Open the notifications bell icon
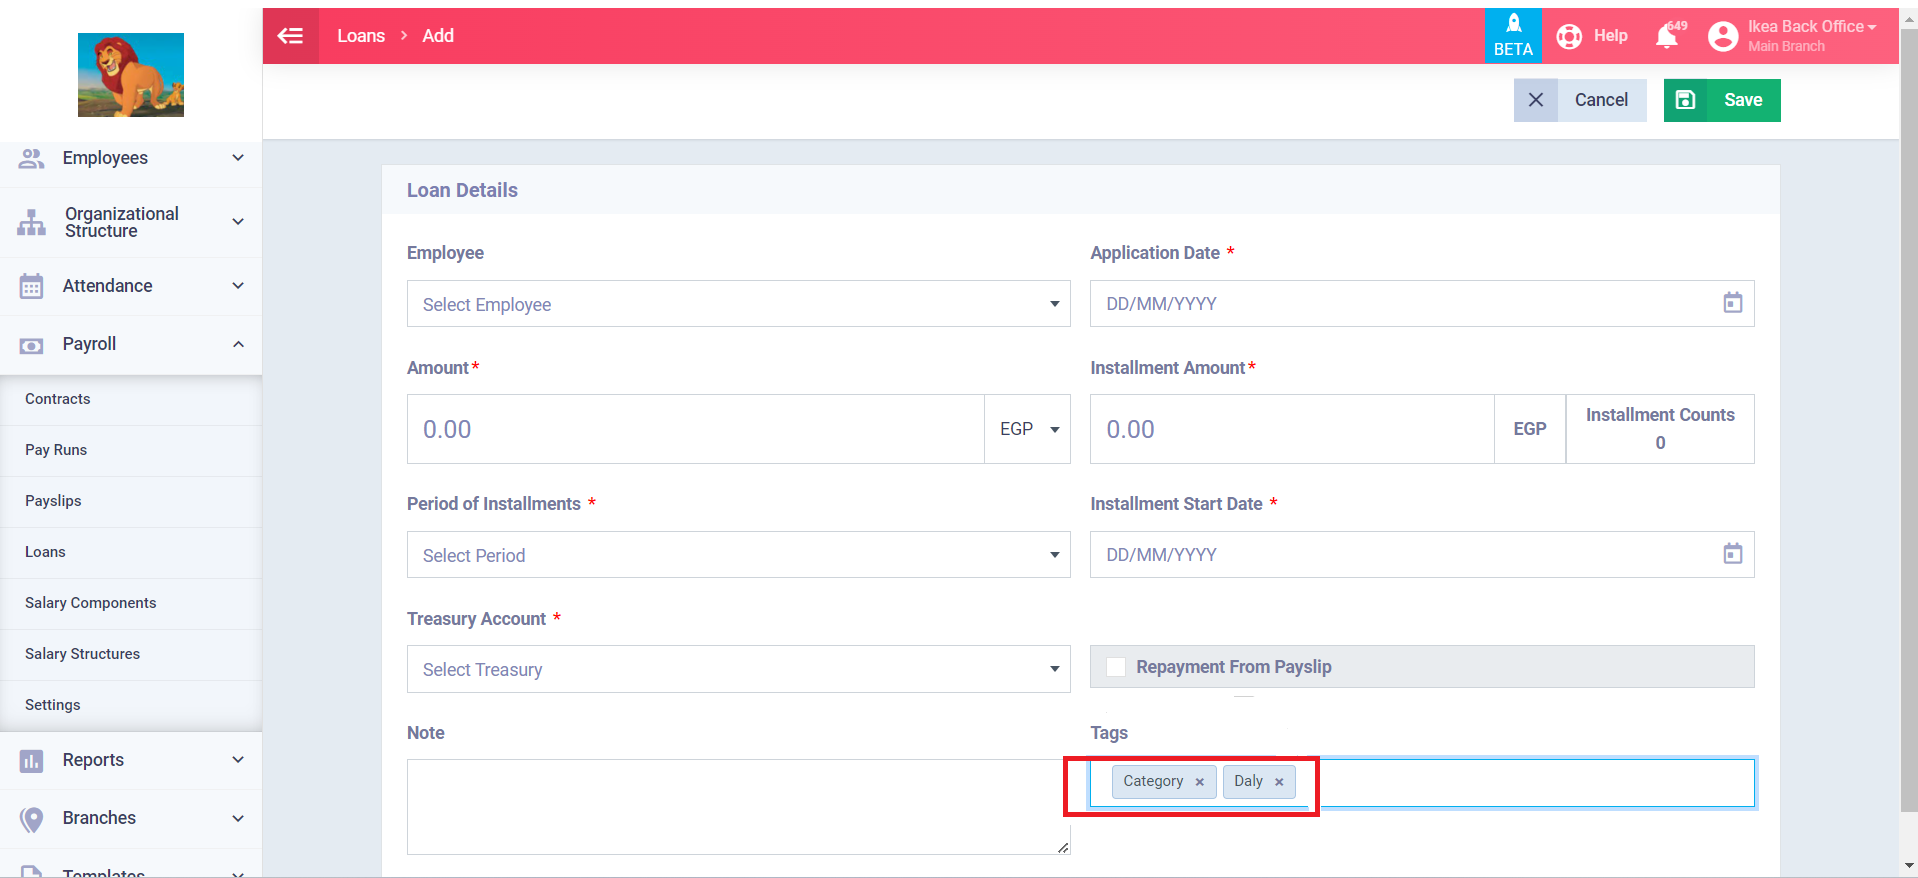 pyautogui.click(x=1666, y=37)
